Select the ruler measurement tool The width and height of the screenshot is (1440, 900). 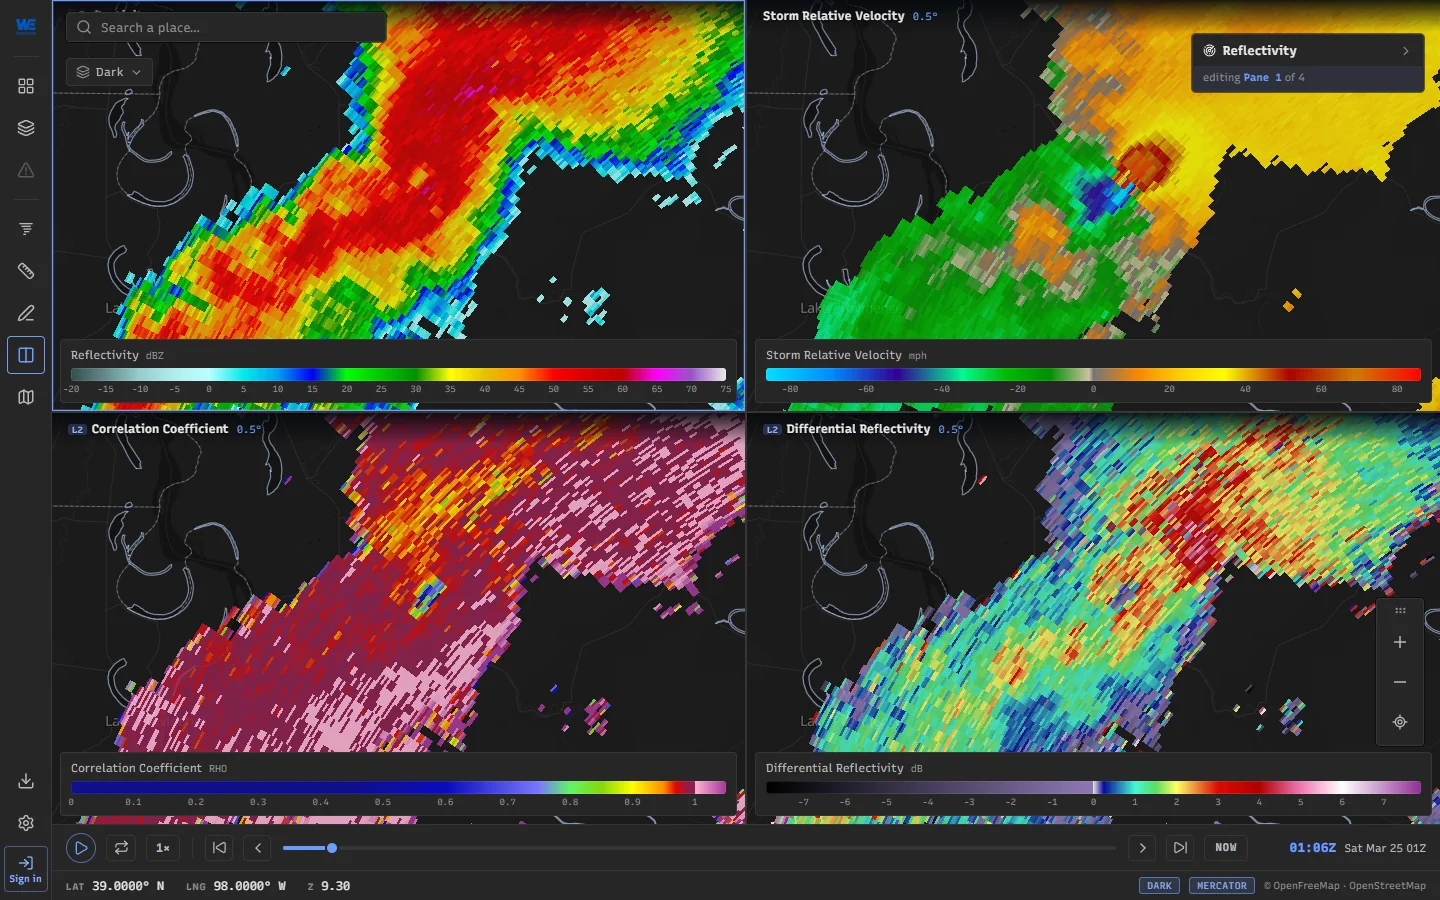pyautogui.click(x=26, y=271)
